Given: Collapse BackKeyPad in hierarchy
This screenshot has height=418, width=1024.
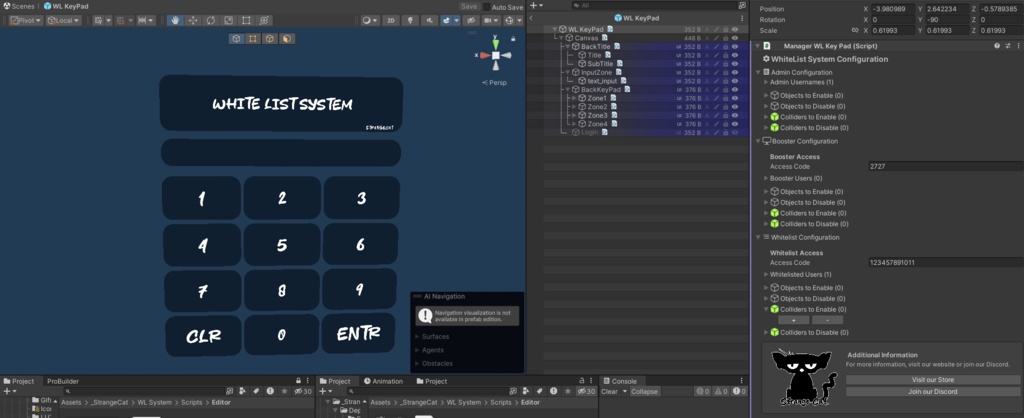Looking at the screenshot, I should click(568, 89).
